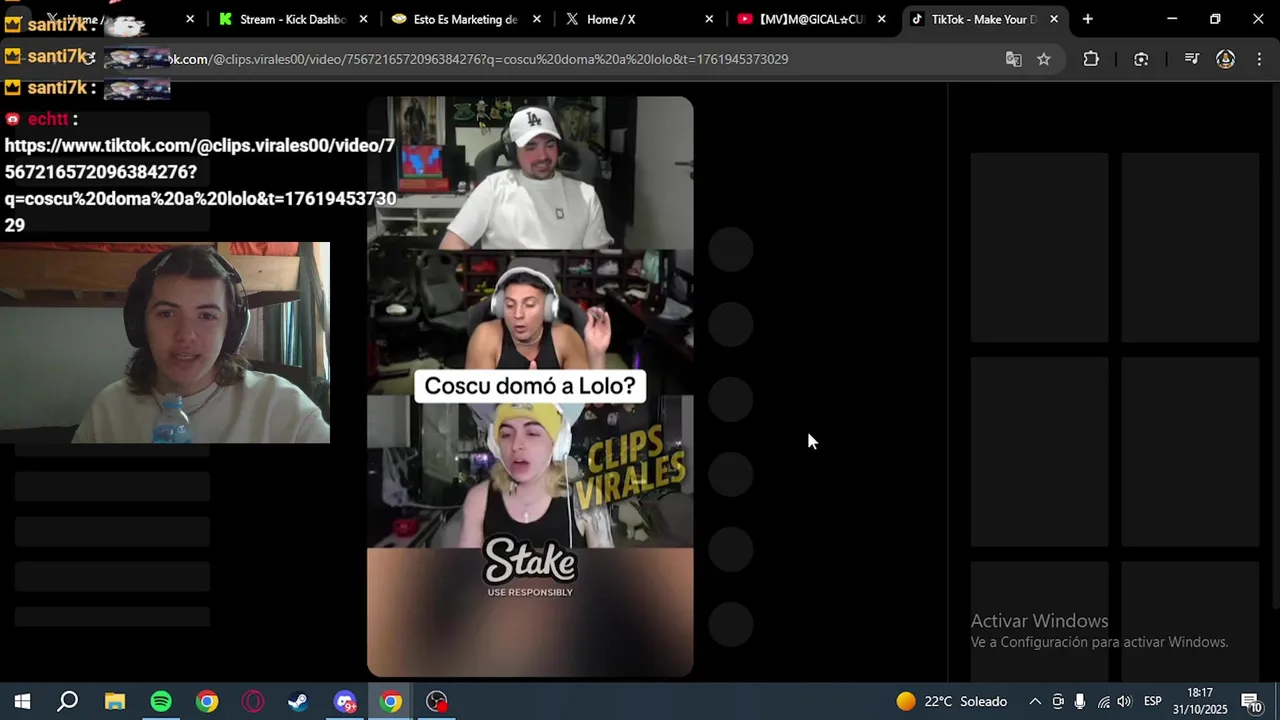1280x720 pixels.
Task: Switch the ESP keyboard language
Action: coord(1153,701)
